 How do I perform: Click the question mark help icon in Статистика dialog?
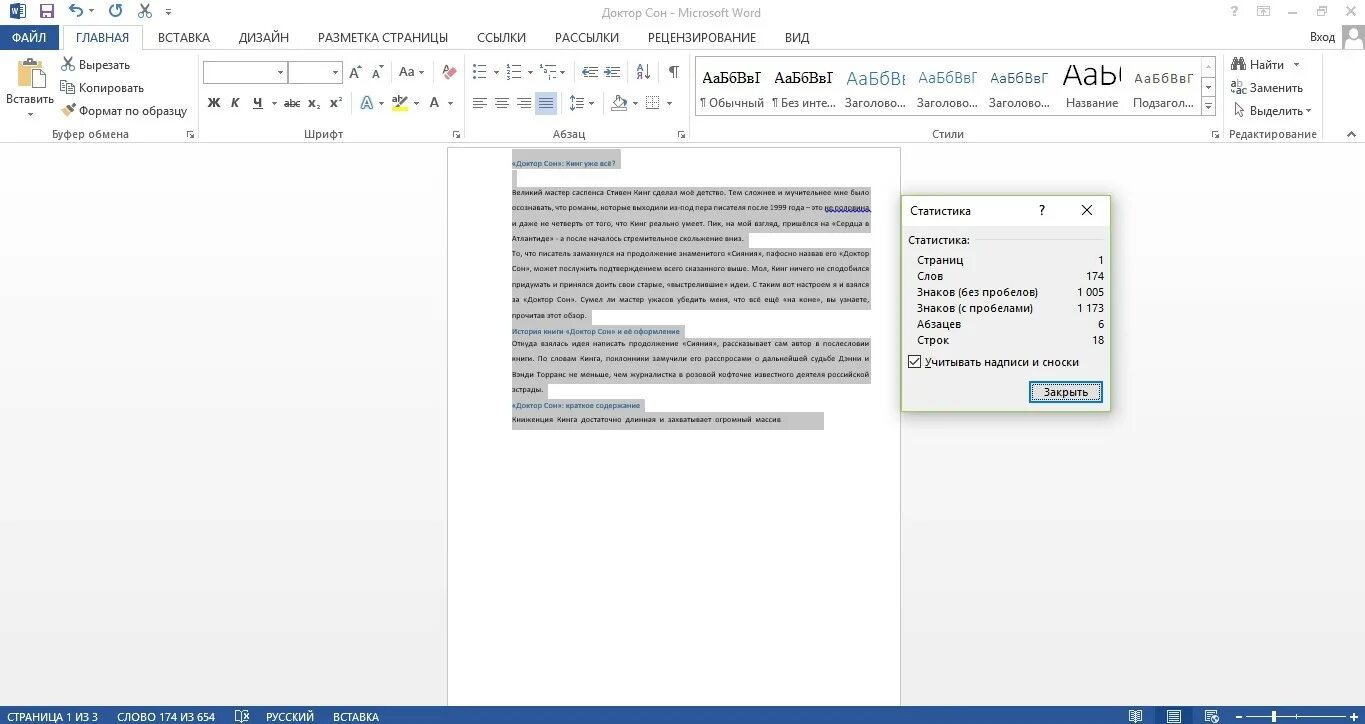tap(1042, 210)
